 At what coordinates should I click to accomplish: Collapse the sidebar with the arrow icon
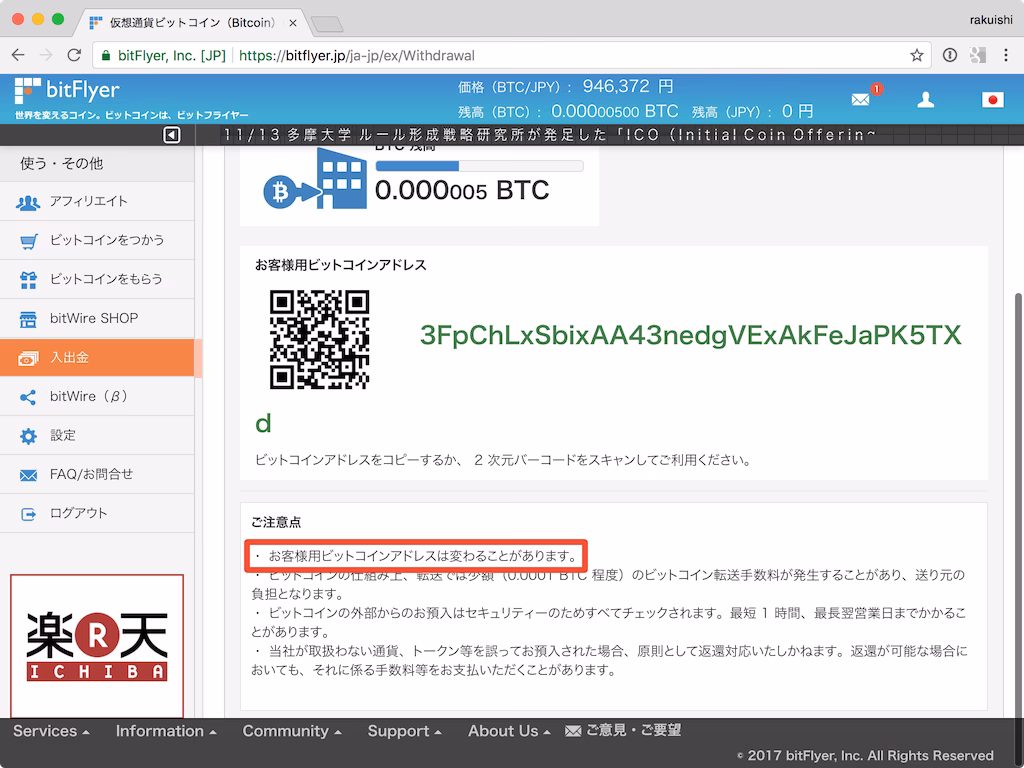tap(172, 135)
